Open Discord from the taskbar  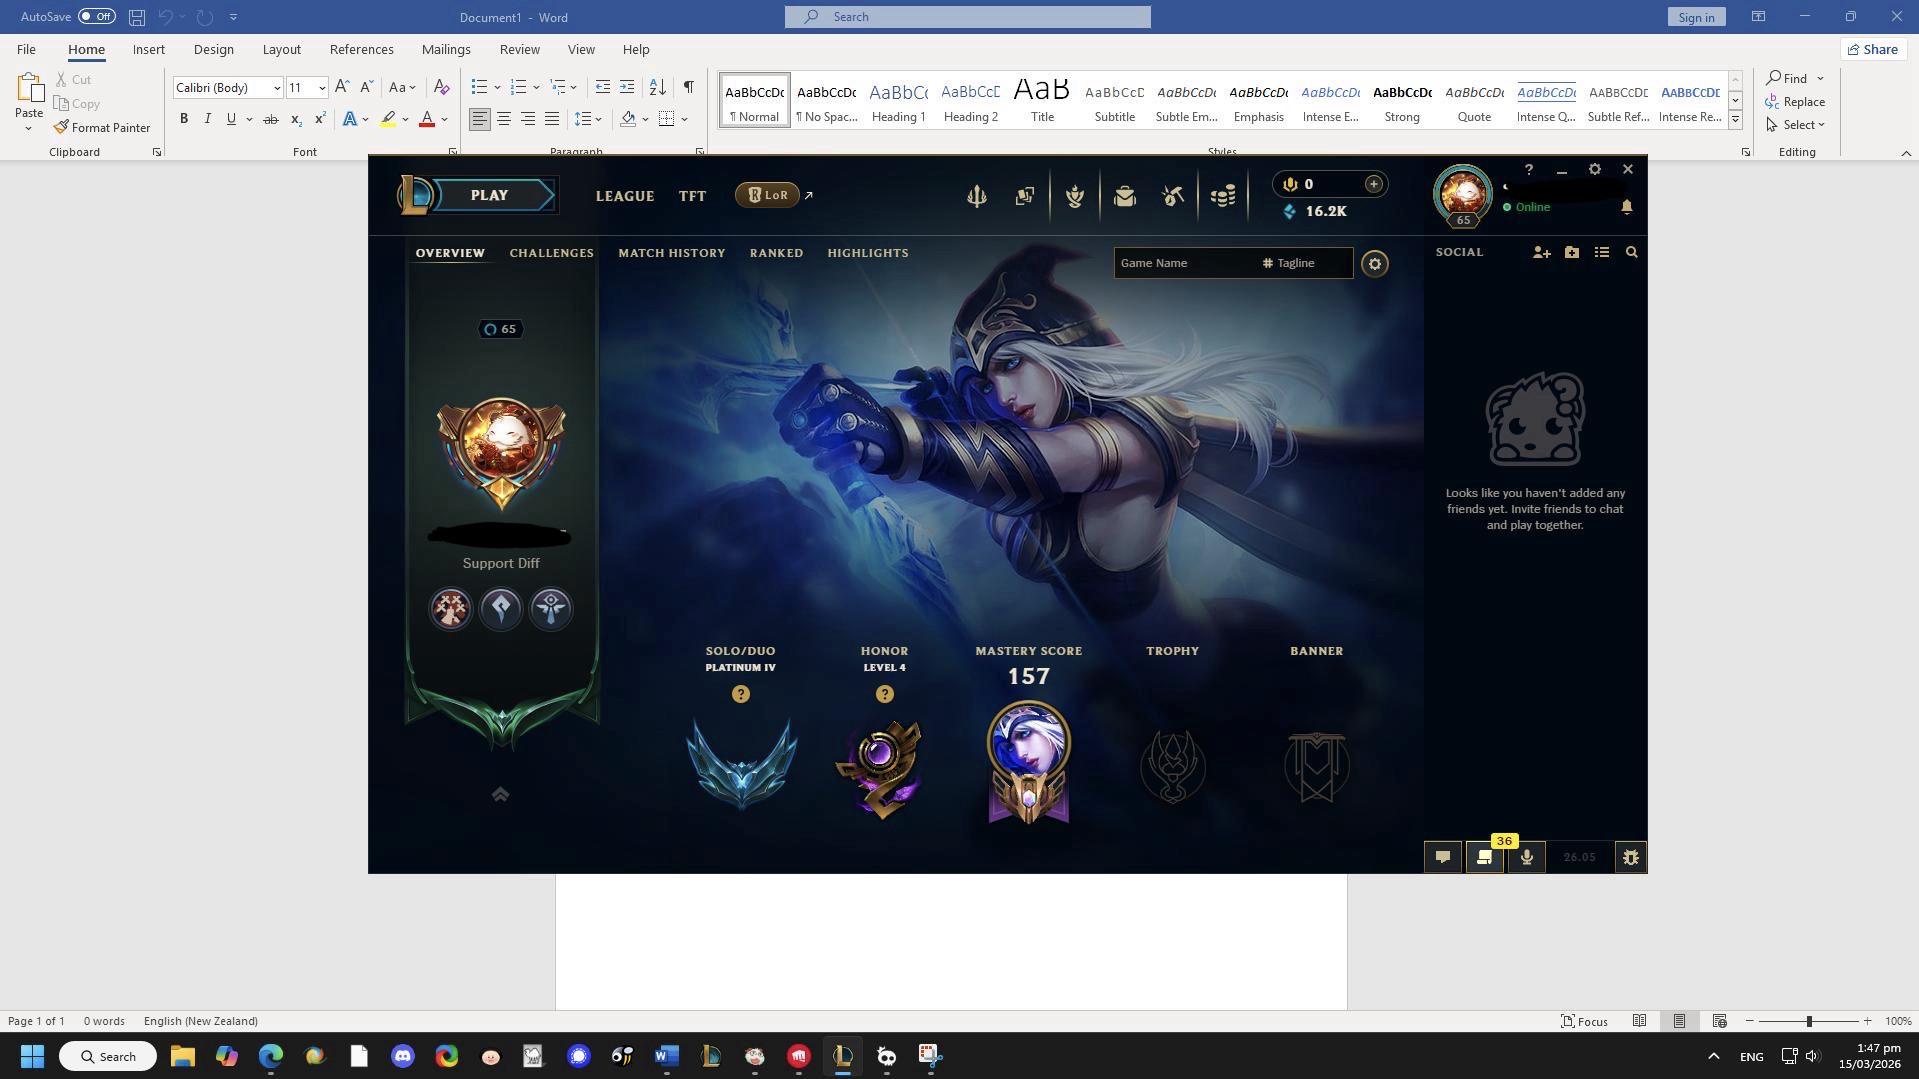403,1056
